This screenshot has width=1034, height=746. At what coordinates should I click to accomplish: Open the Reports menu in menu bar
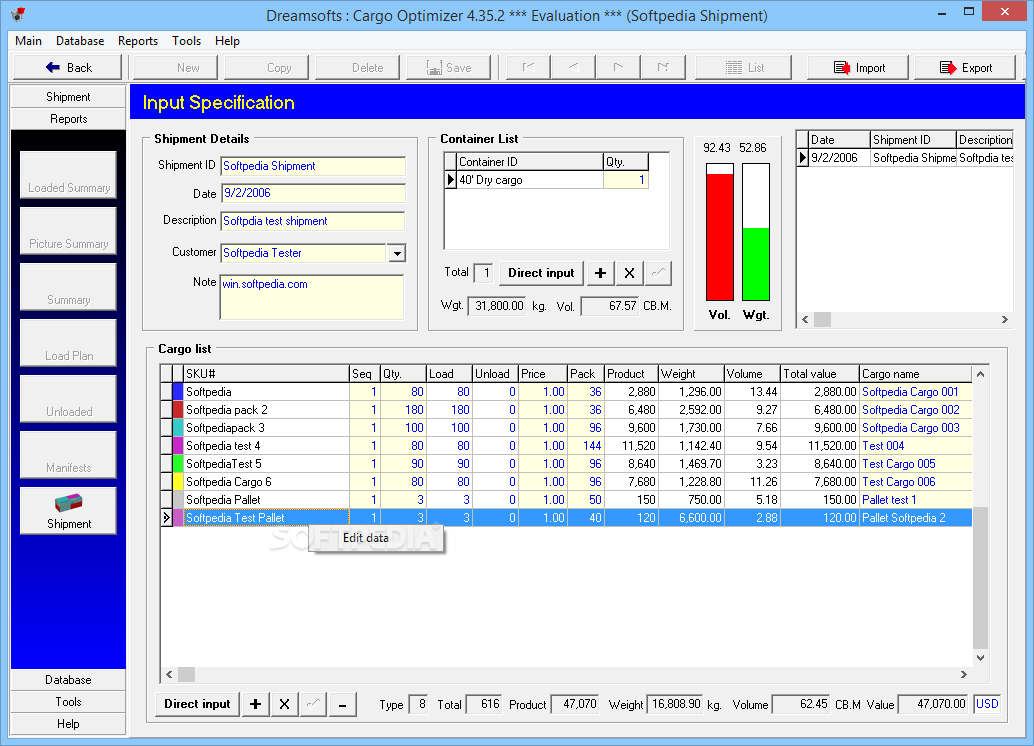coord(138,41)
